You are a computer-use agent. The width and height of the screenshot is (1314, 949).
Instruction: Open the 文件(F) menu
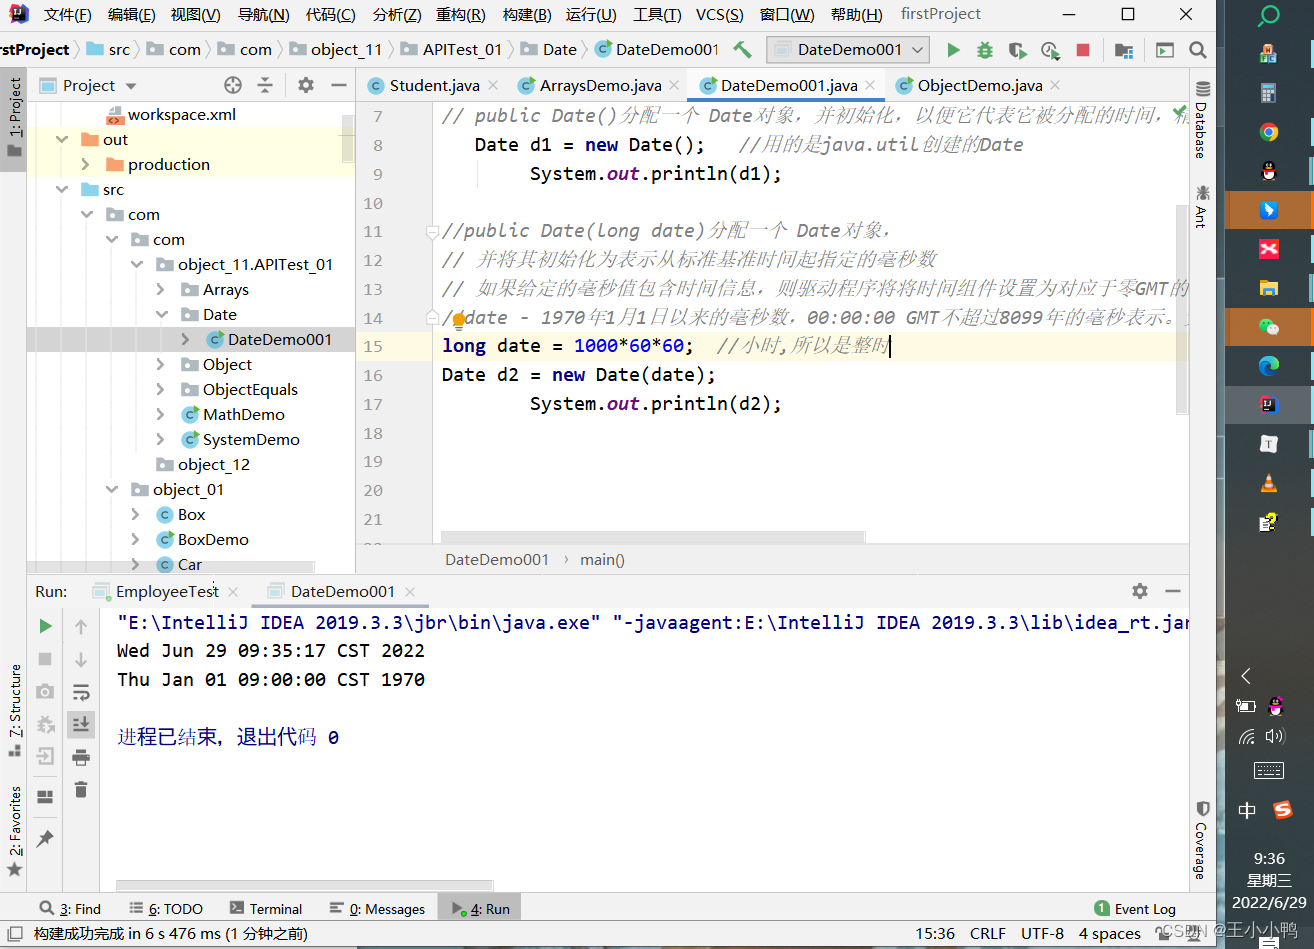[x=67, y=14]
